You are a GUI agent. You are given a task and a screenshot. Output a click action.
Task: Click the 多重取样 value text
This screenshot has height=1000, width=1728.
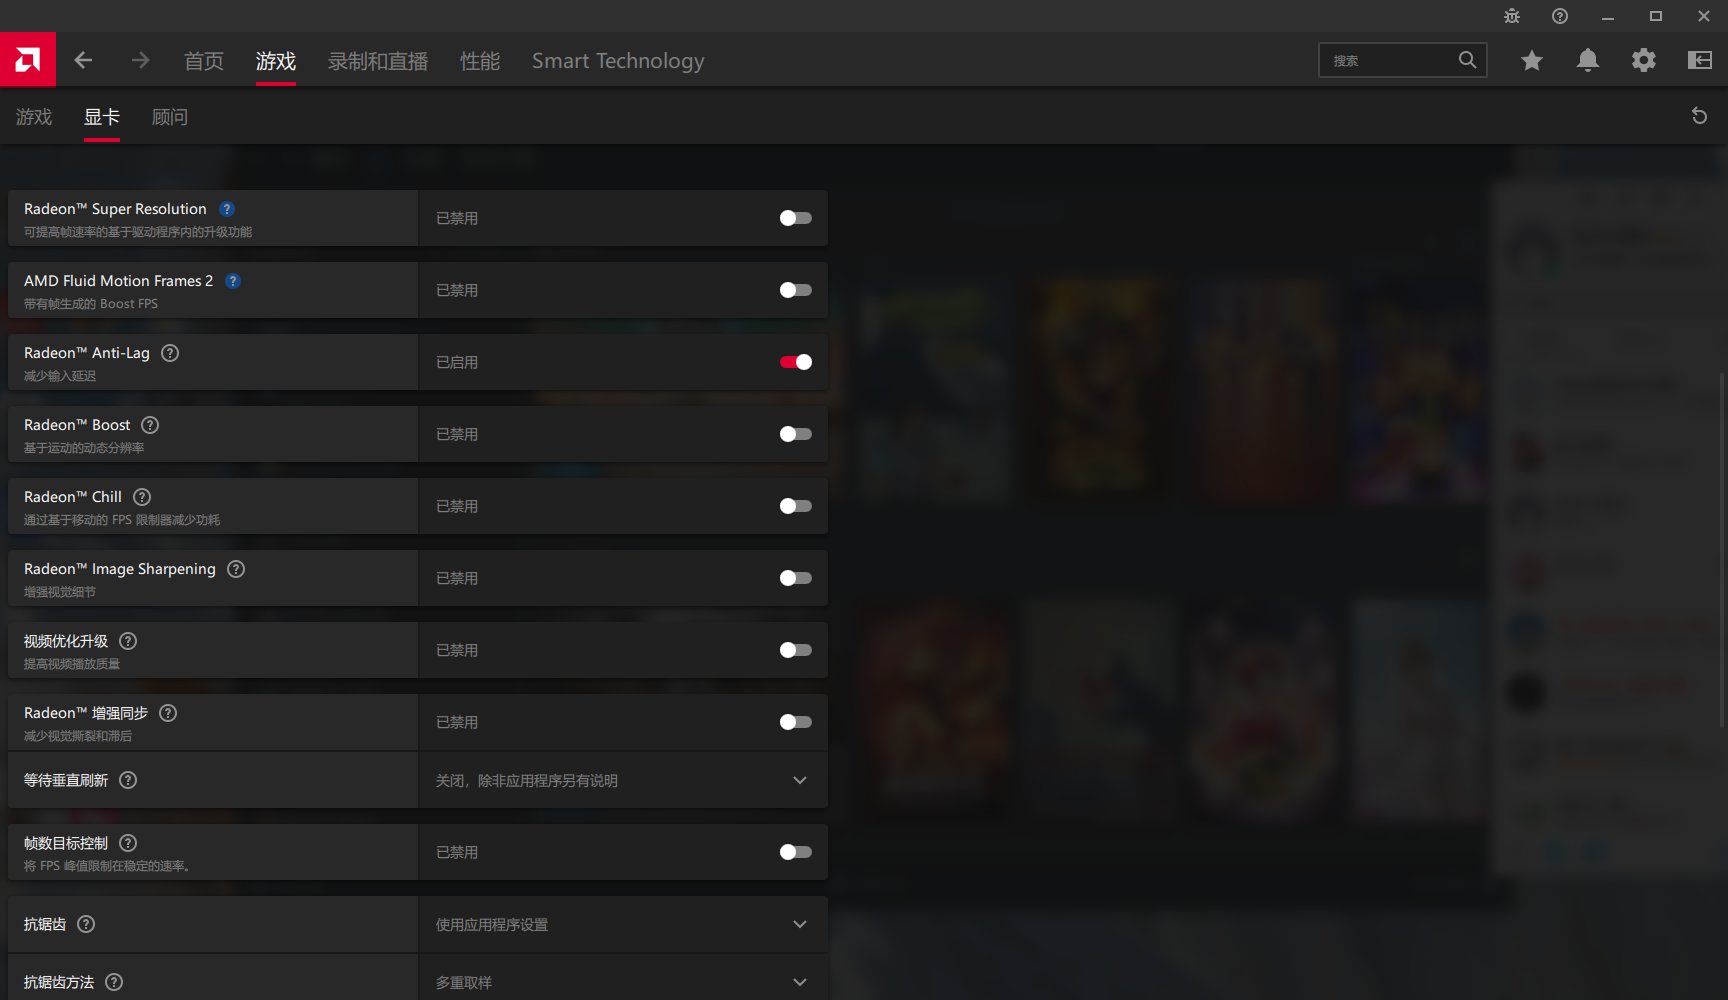pos(464,983)
